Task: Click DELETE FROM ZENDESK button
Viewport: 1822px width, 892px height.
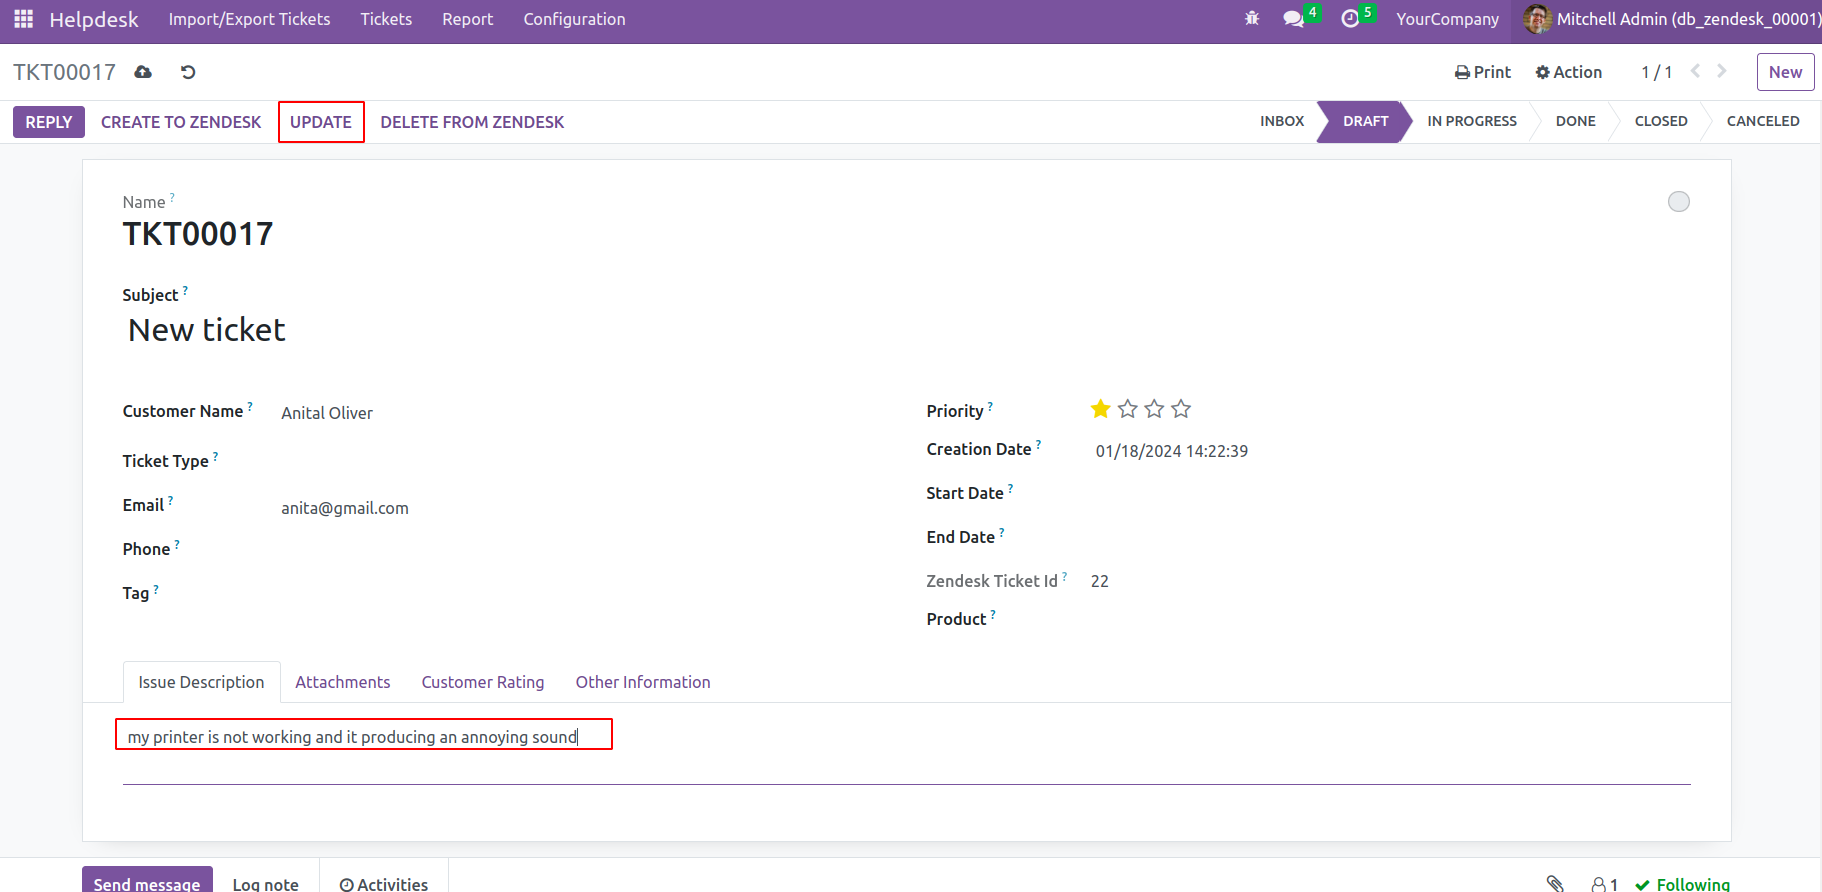Action: click(472, 122)
